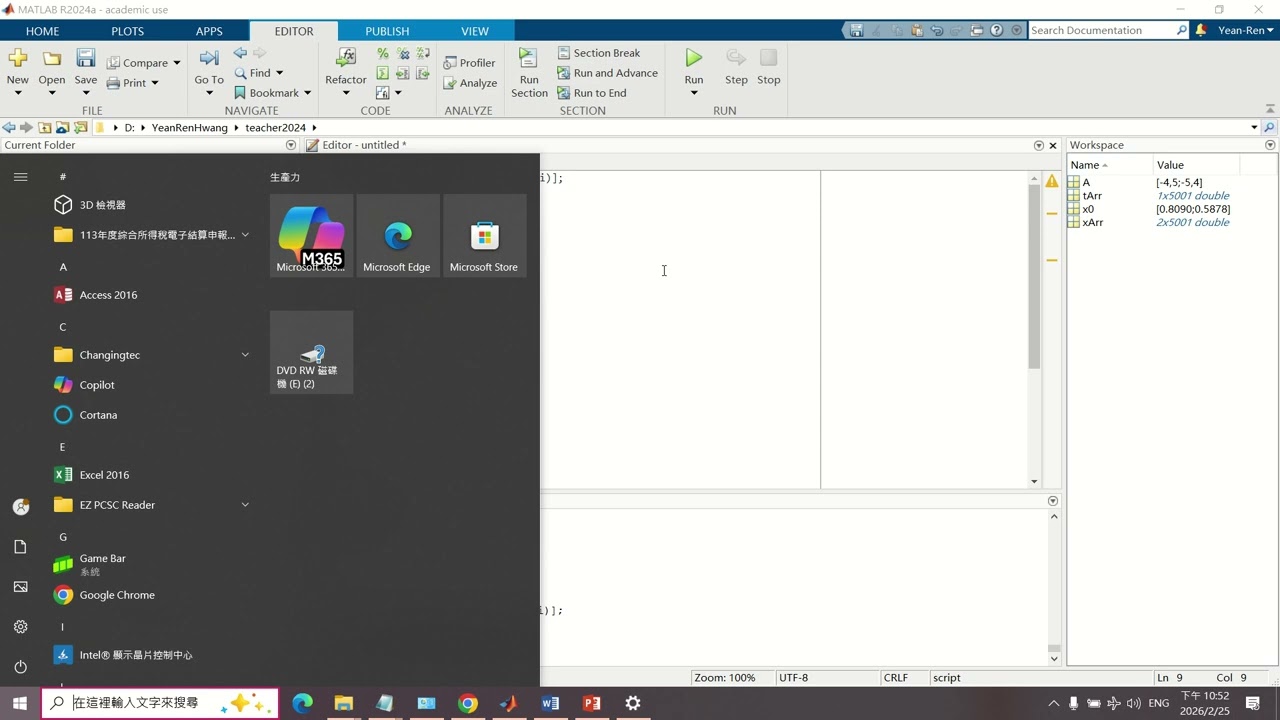Click the Compare files button
This screenshot has width=1280, height=720.
point(143,62)
